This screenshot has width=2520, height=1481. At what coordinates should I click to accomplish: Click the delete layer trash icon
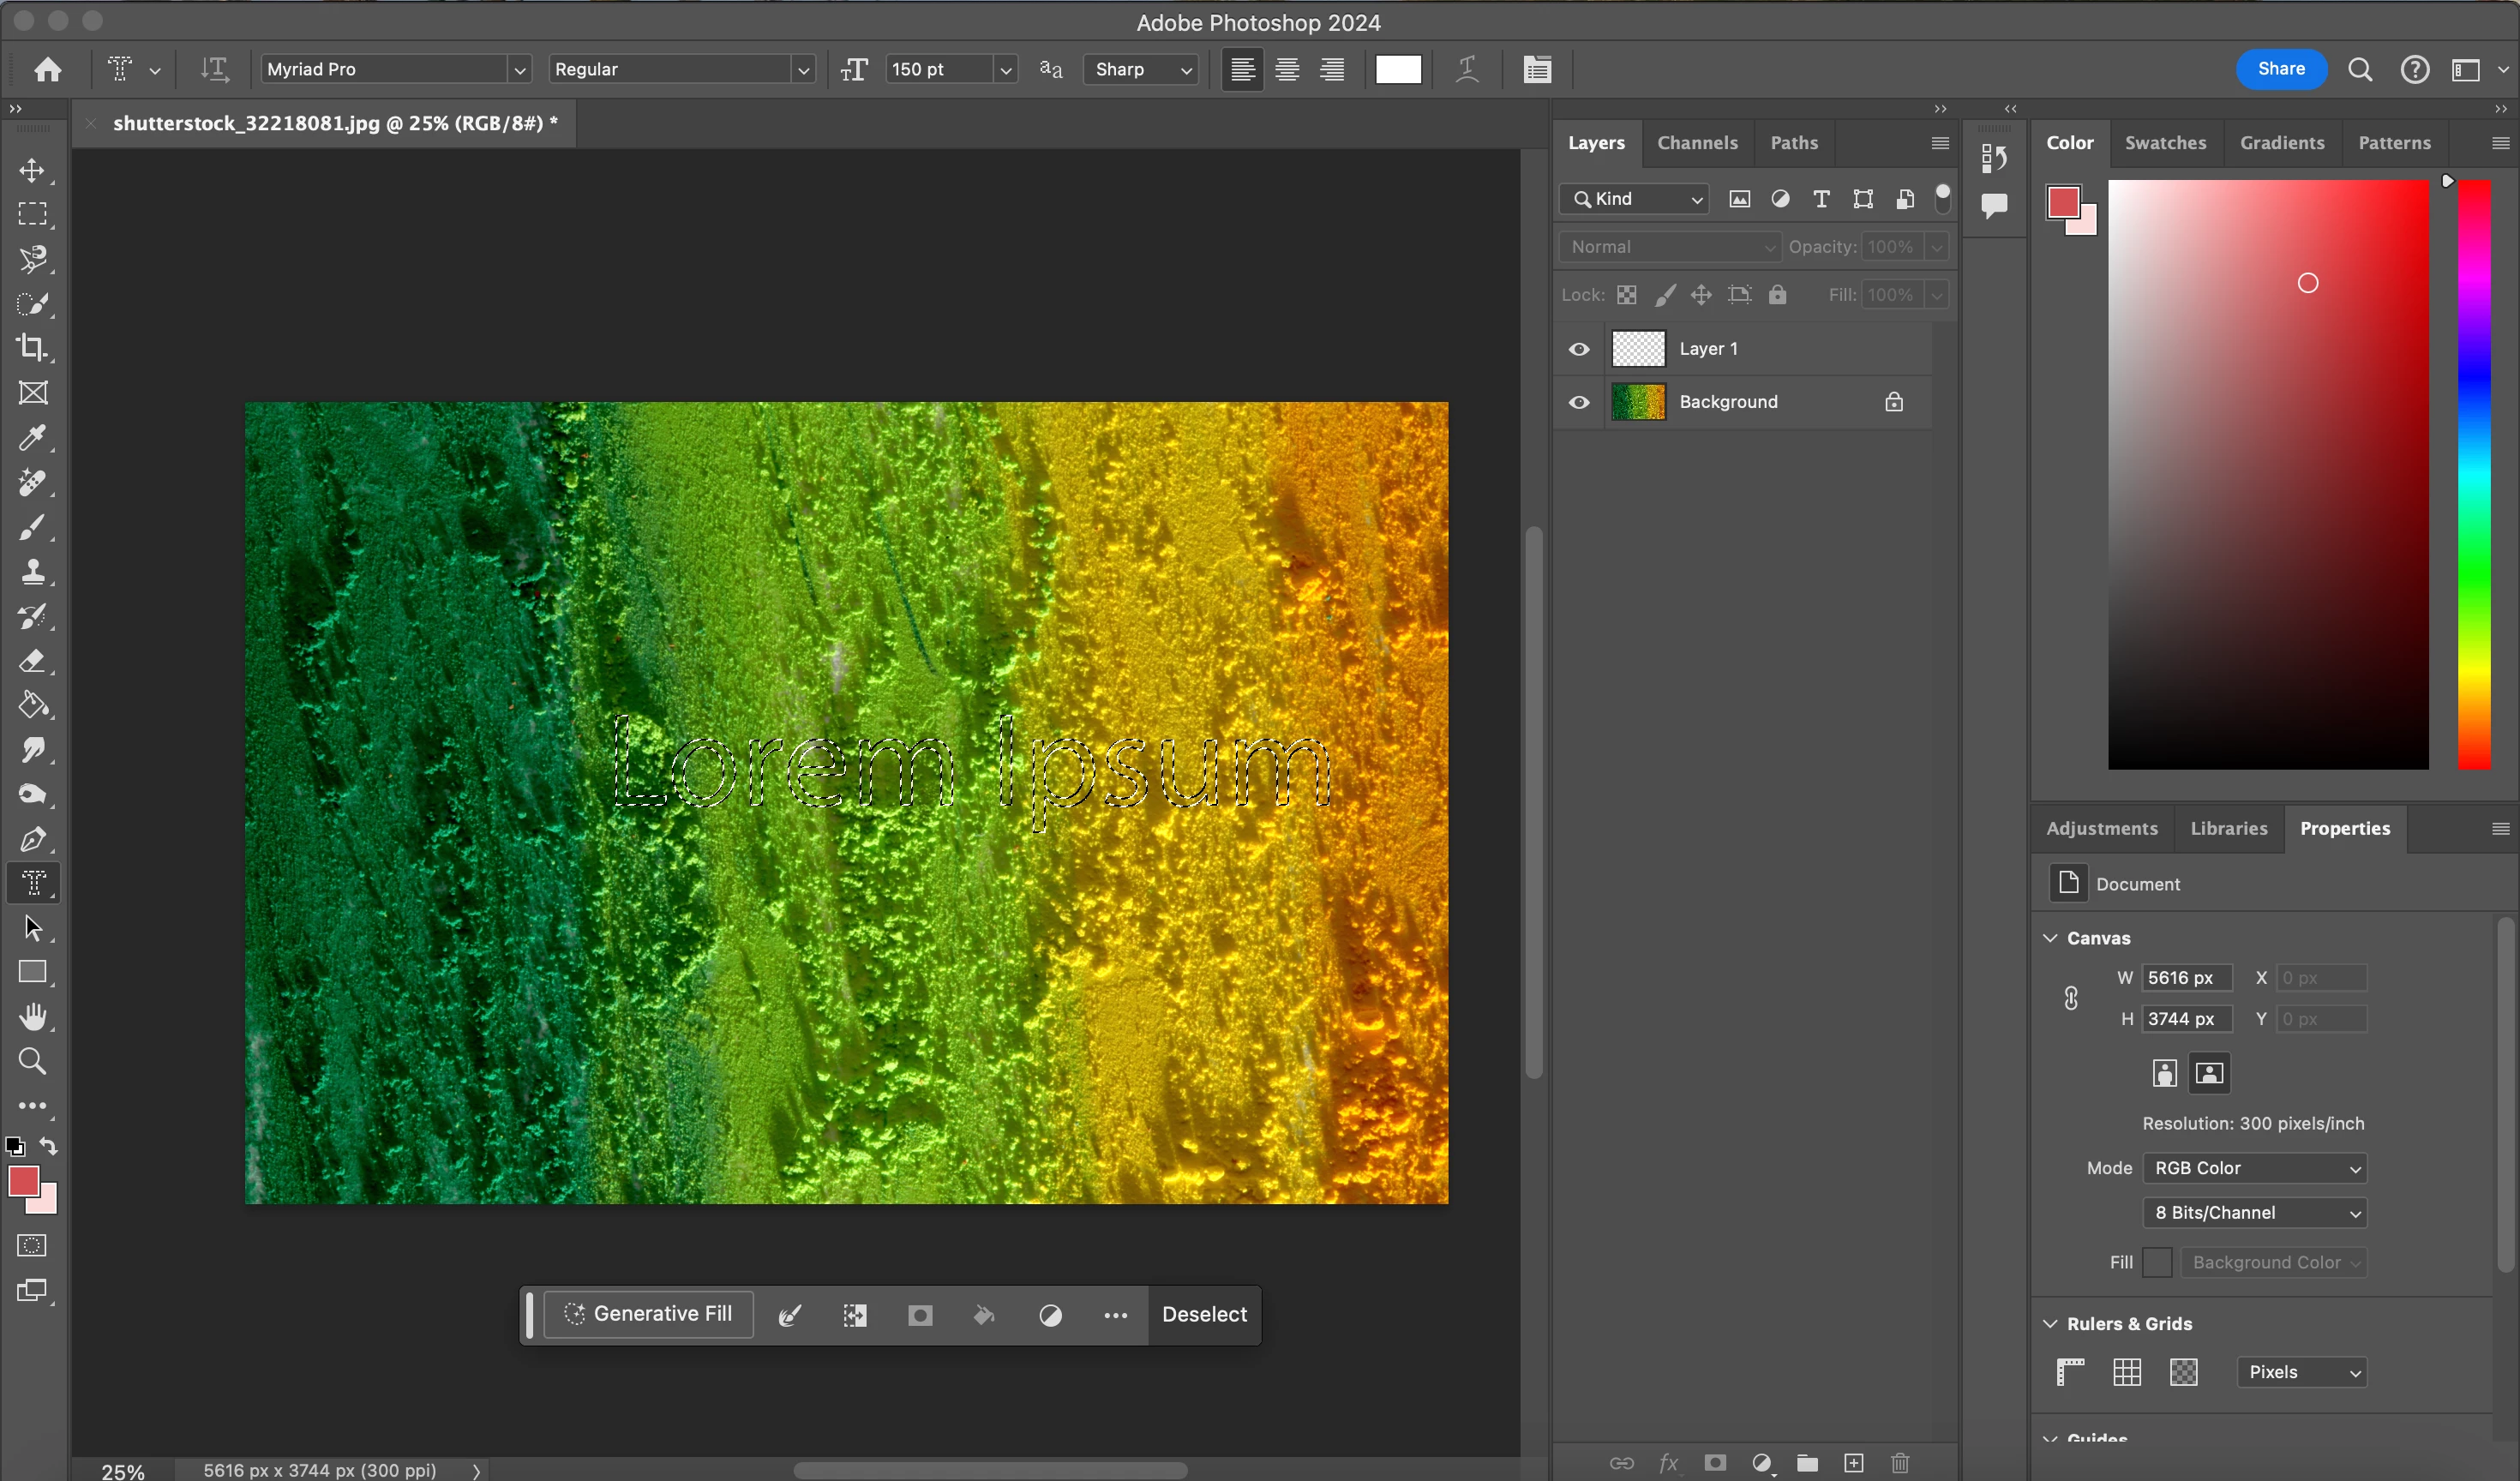coord(1900,1463)
